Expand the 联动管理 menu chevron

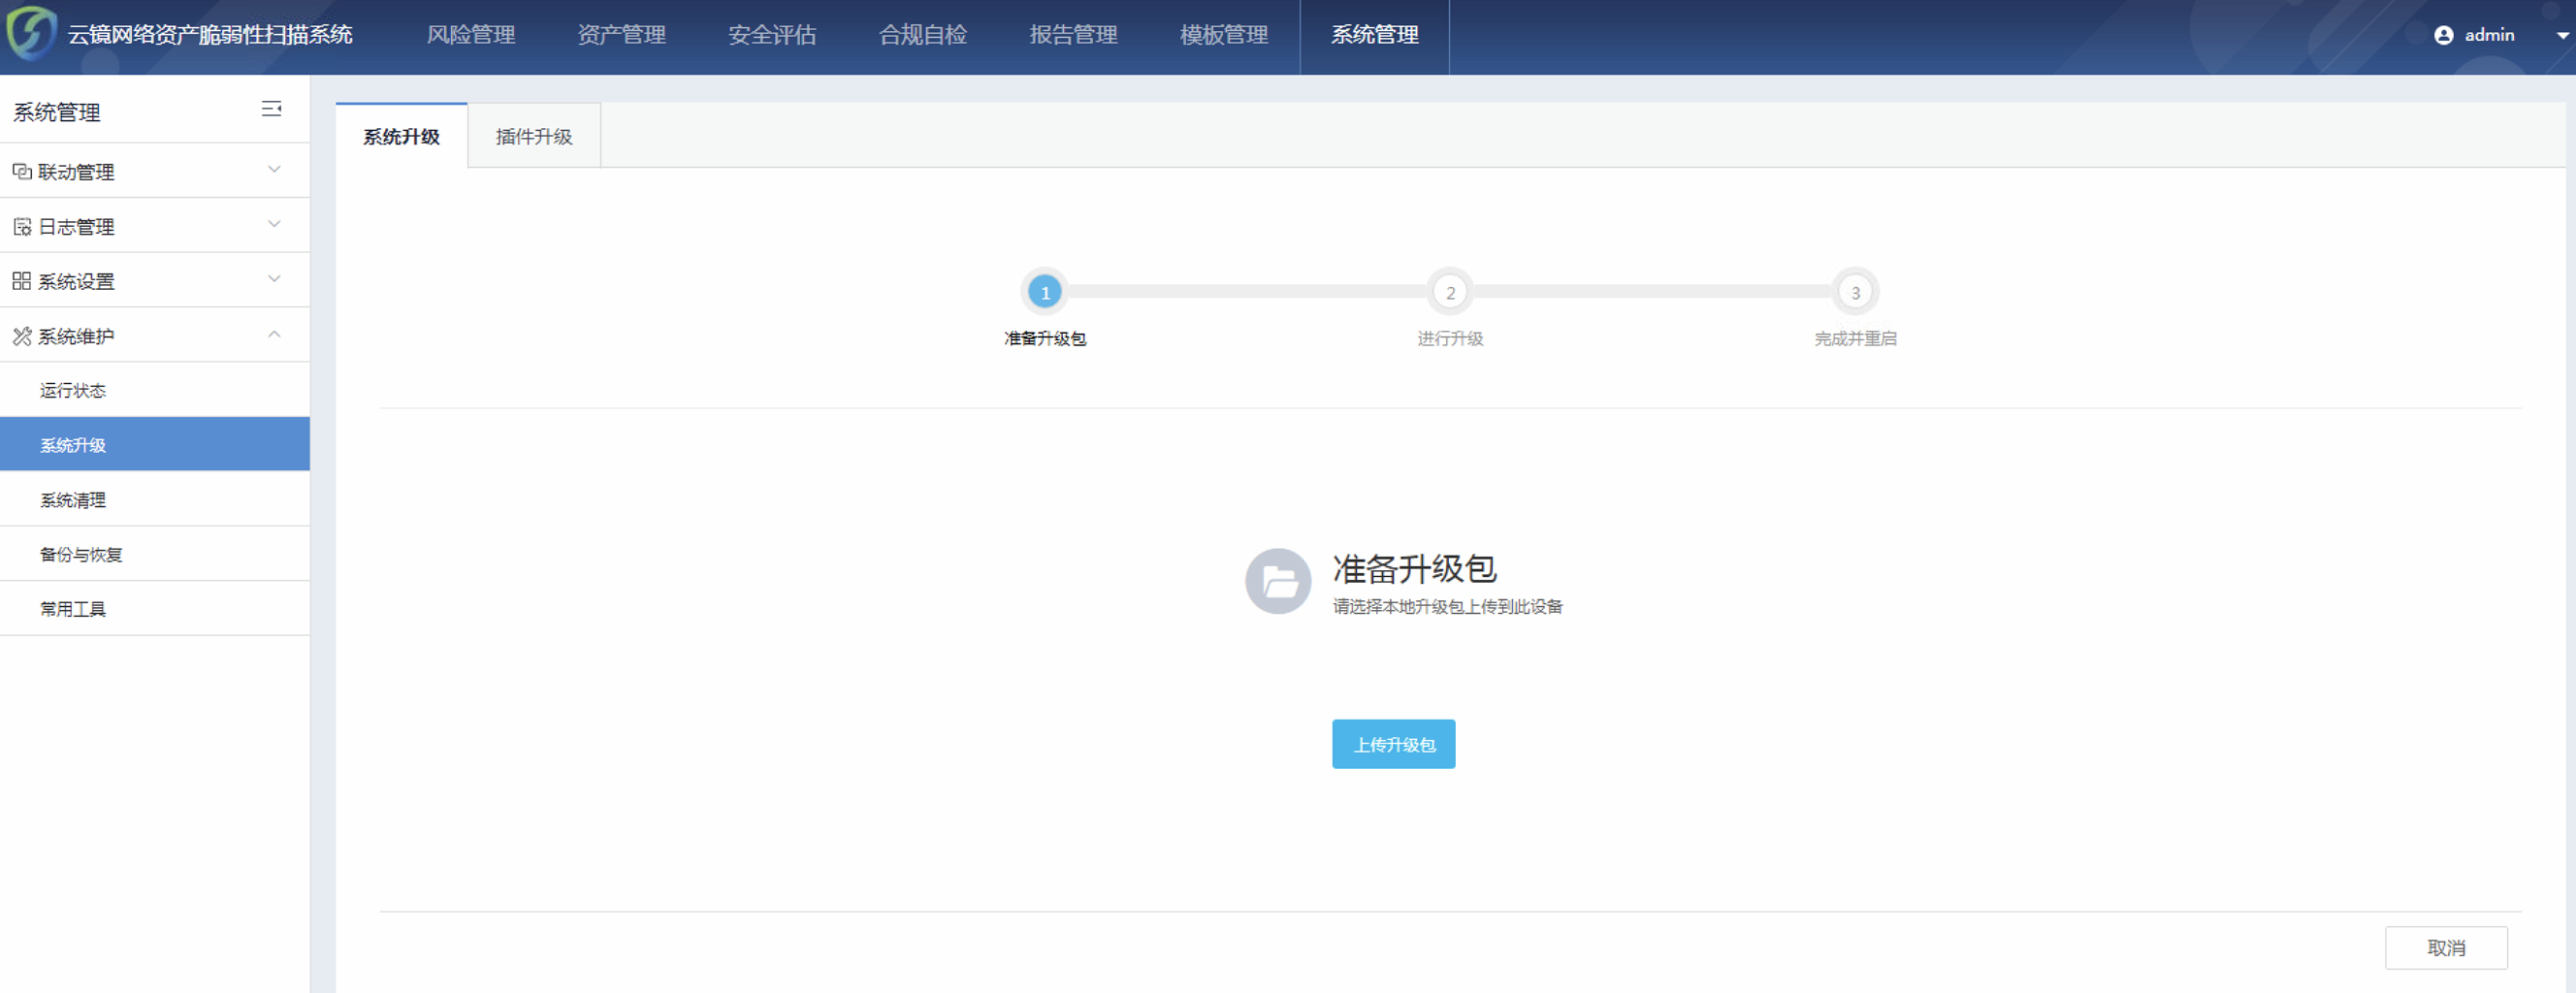(x=274, y=170)
